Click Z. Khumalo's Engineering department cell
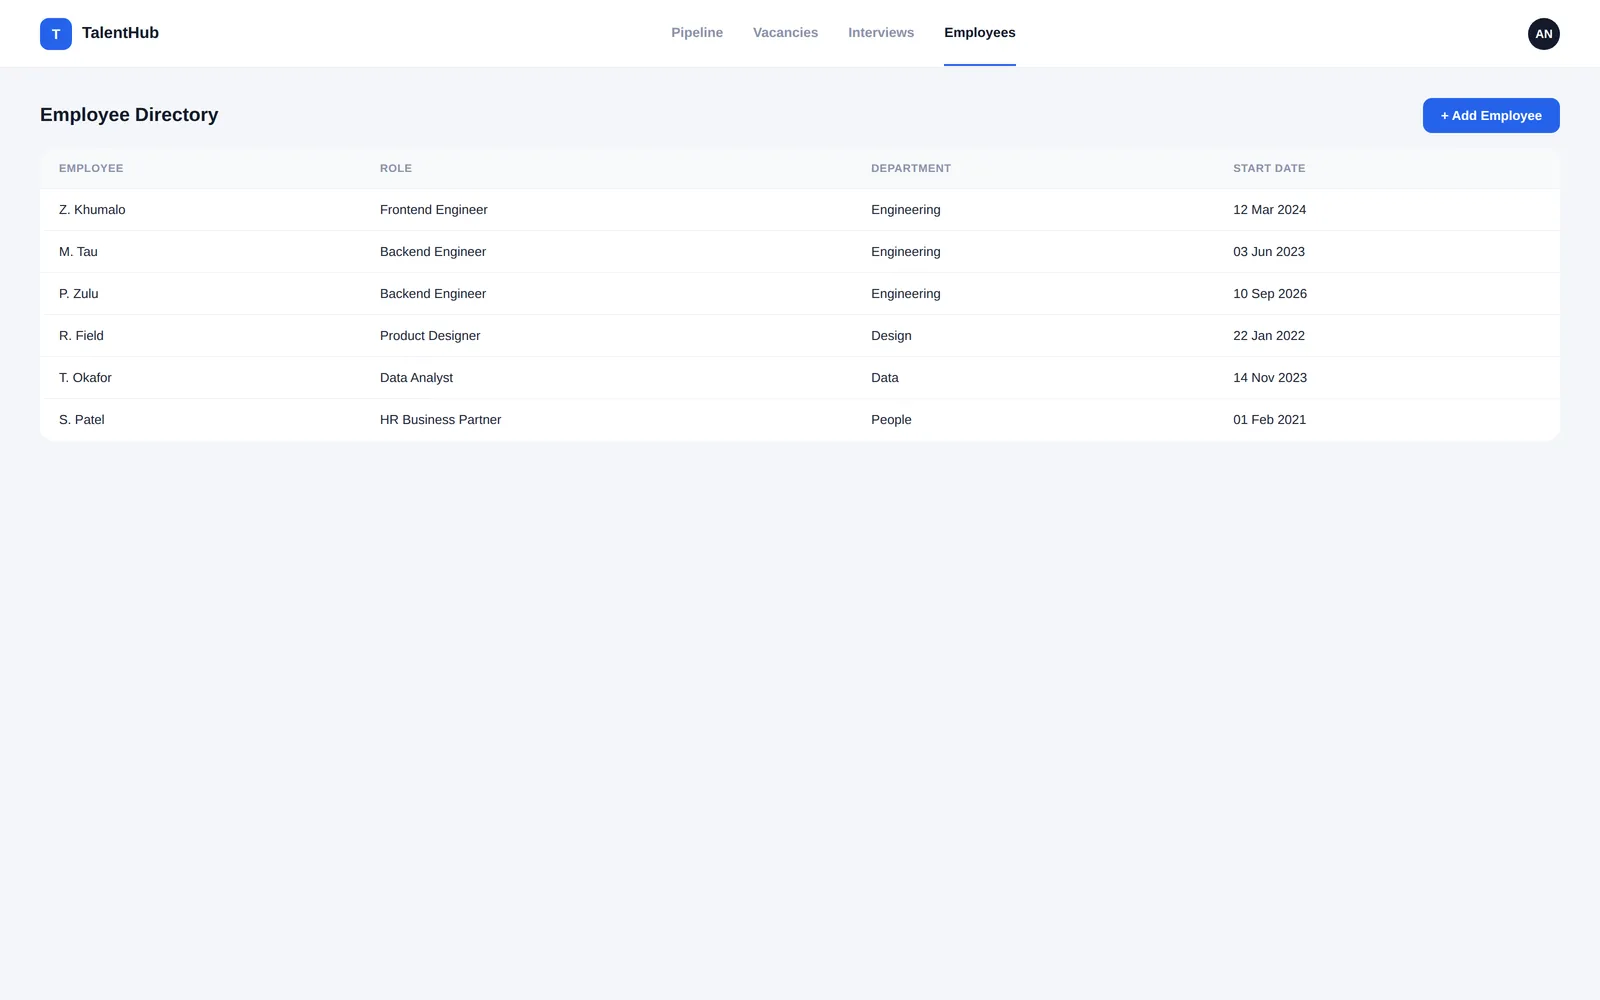This screenshot has height=1000, width=1600. tap(906, 210)
